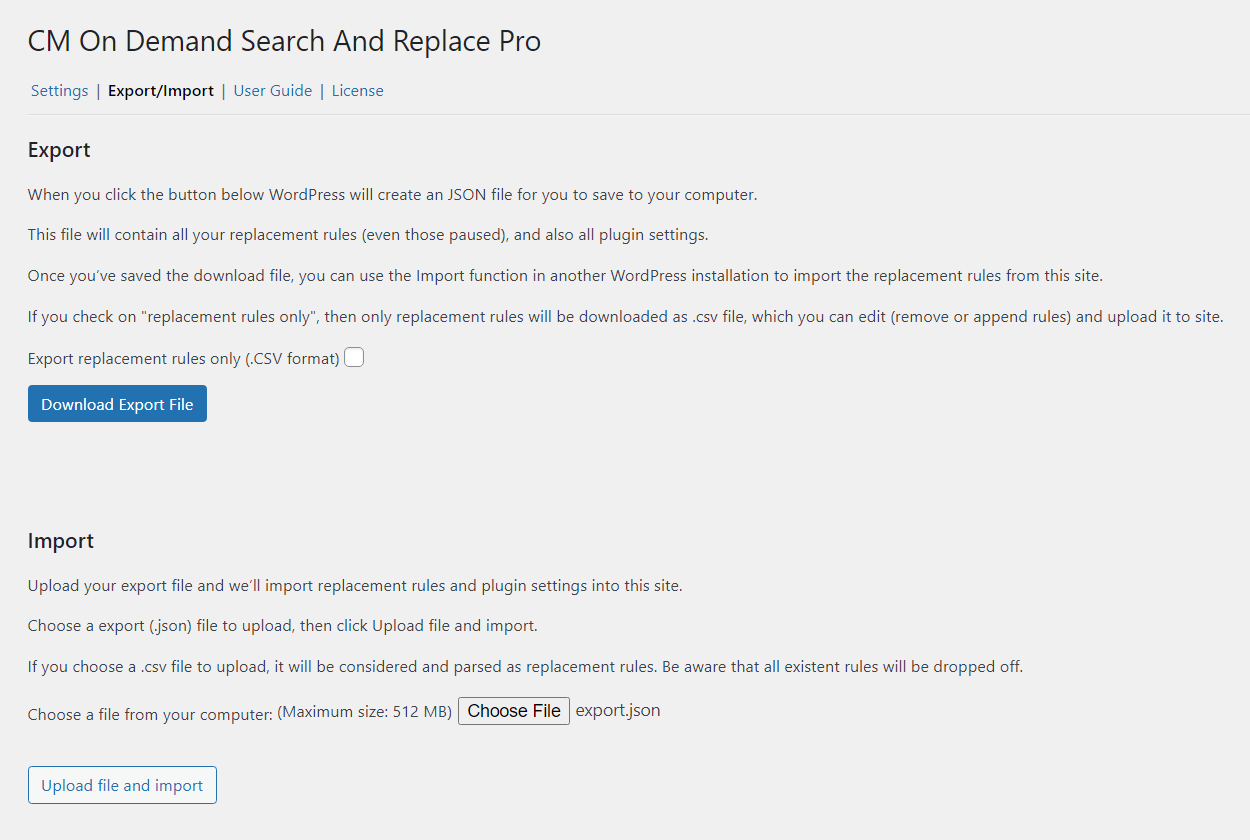Click the "If you choose a .csv file" warning text
Image resolution: width=1250 pixels, height=840 pixels.
click(x=525, y=666)
